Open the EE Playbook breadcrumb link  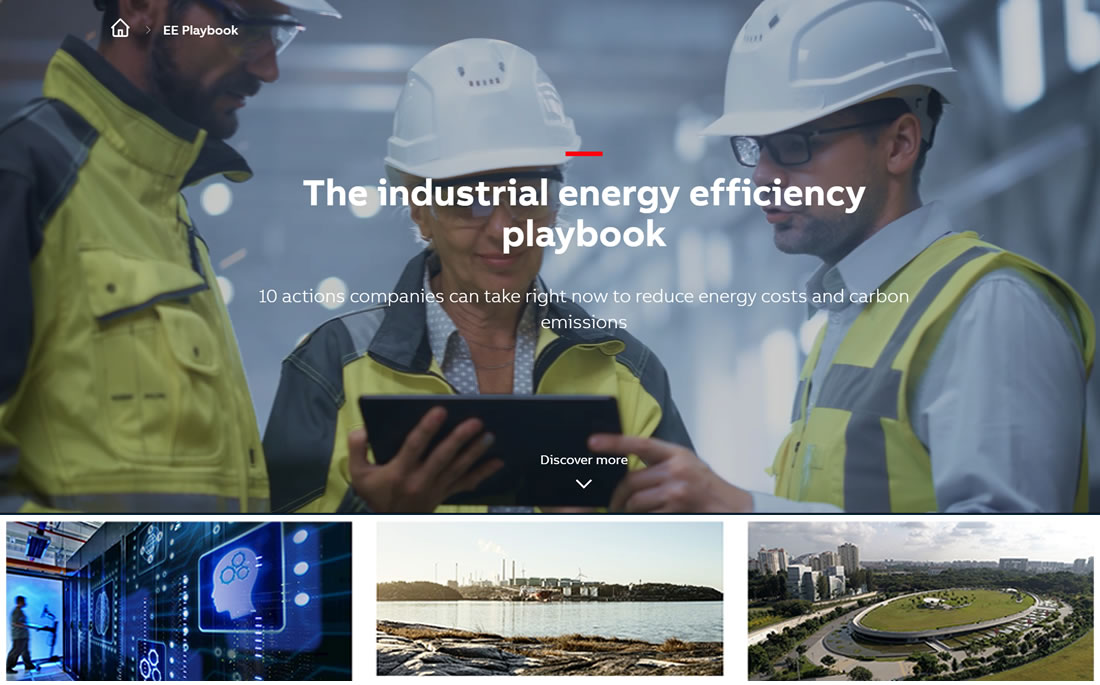(x=201, y=30)
